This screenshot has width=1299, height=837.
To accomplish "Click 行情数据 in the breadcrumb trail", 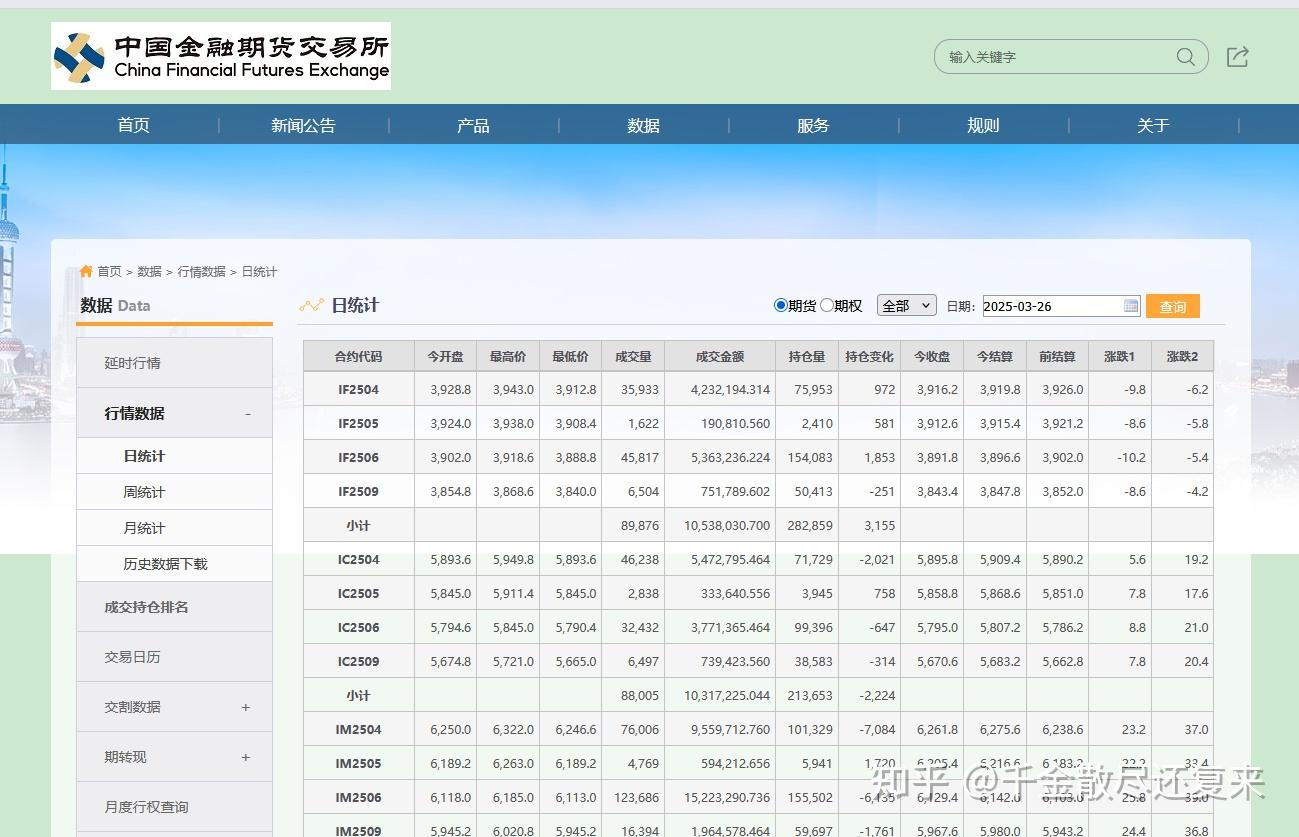I will pyautogui.click(x=201, y=271).
